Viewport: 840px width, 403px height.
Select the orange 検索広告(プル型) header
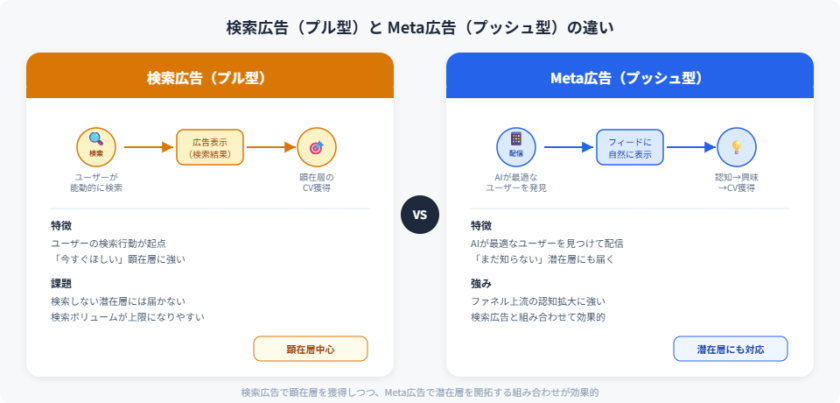210,77
